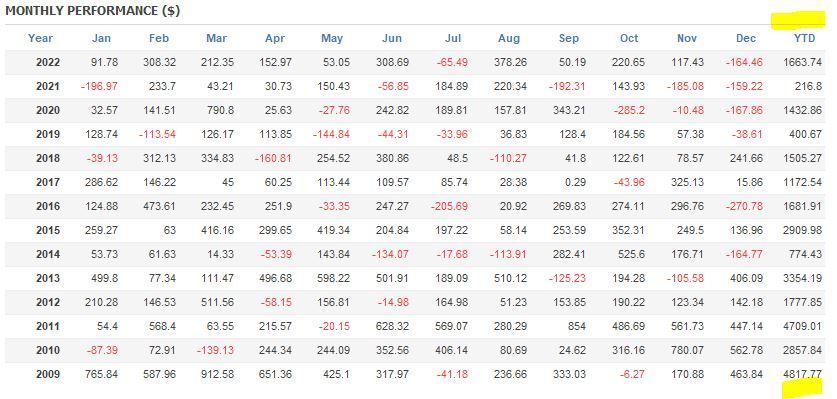Viewport: 837px width, 399px height.
Task: Click the 2020 Mar value 790.8
Action: (220, 110)
